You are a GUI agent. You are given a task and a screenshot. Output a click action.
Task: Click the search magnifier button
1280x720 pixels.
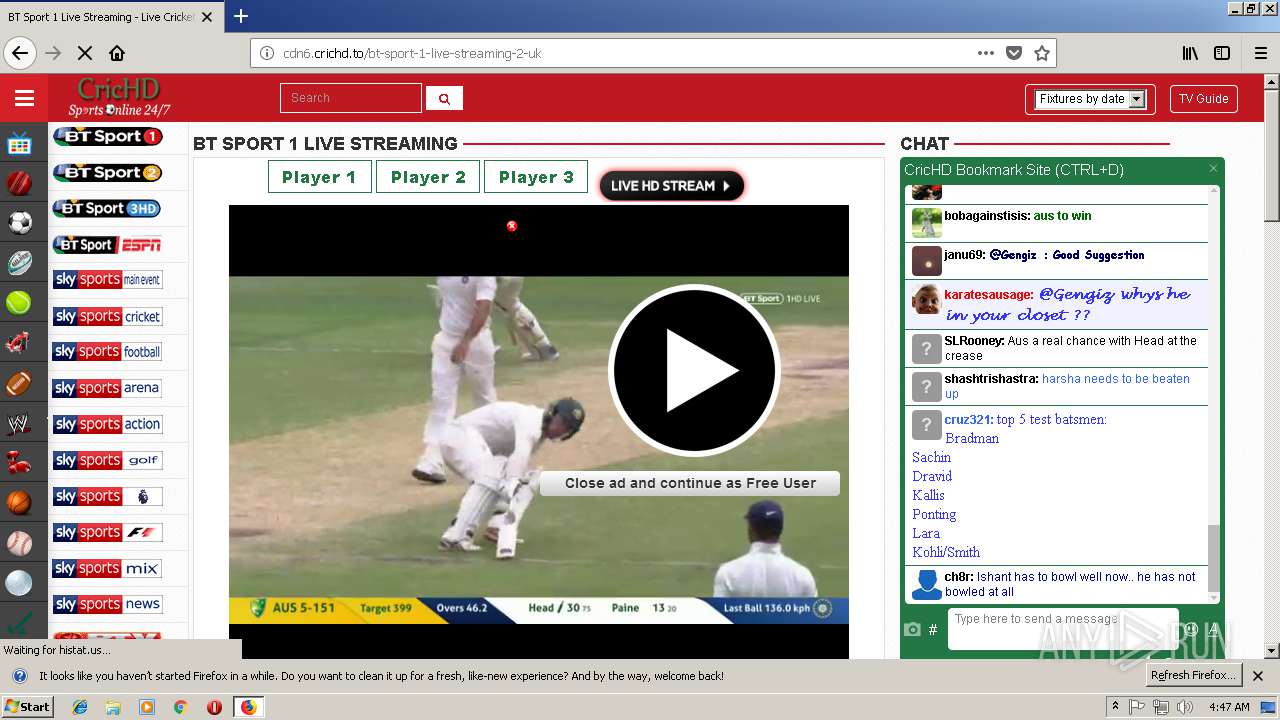444,98
